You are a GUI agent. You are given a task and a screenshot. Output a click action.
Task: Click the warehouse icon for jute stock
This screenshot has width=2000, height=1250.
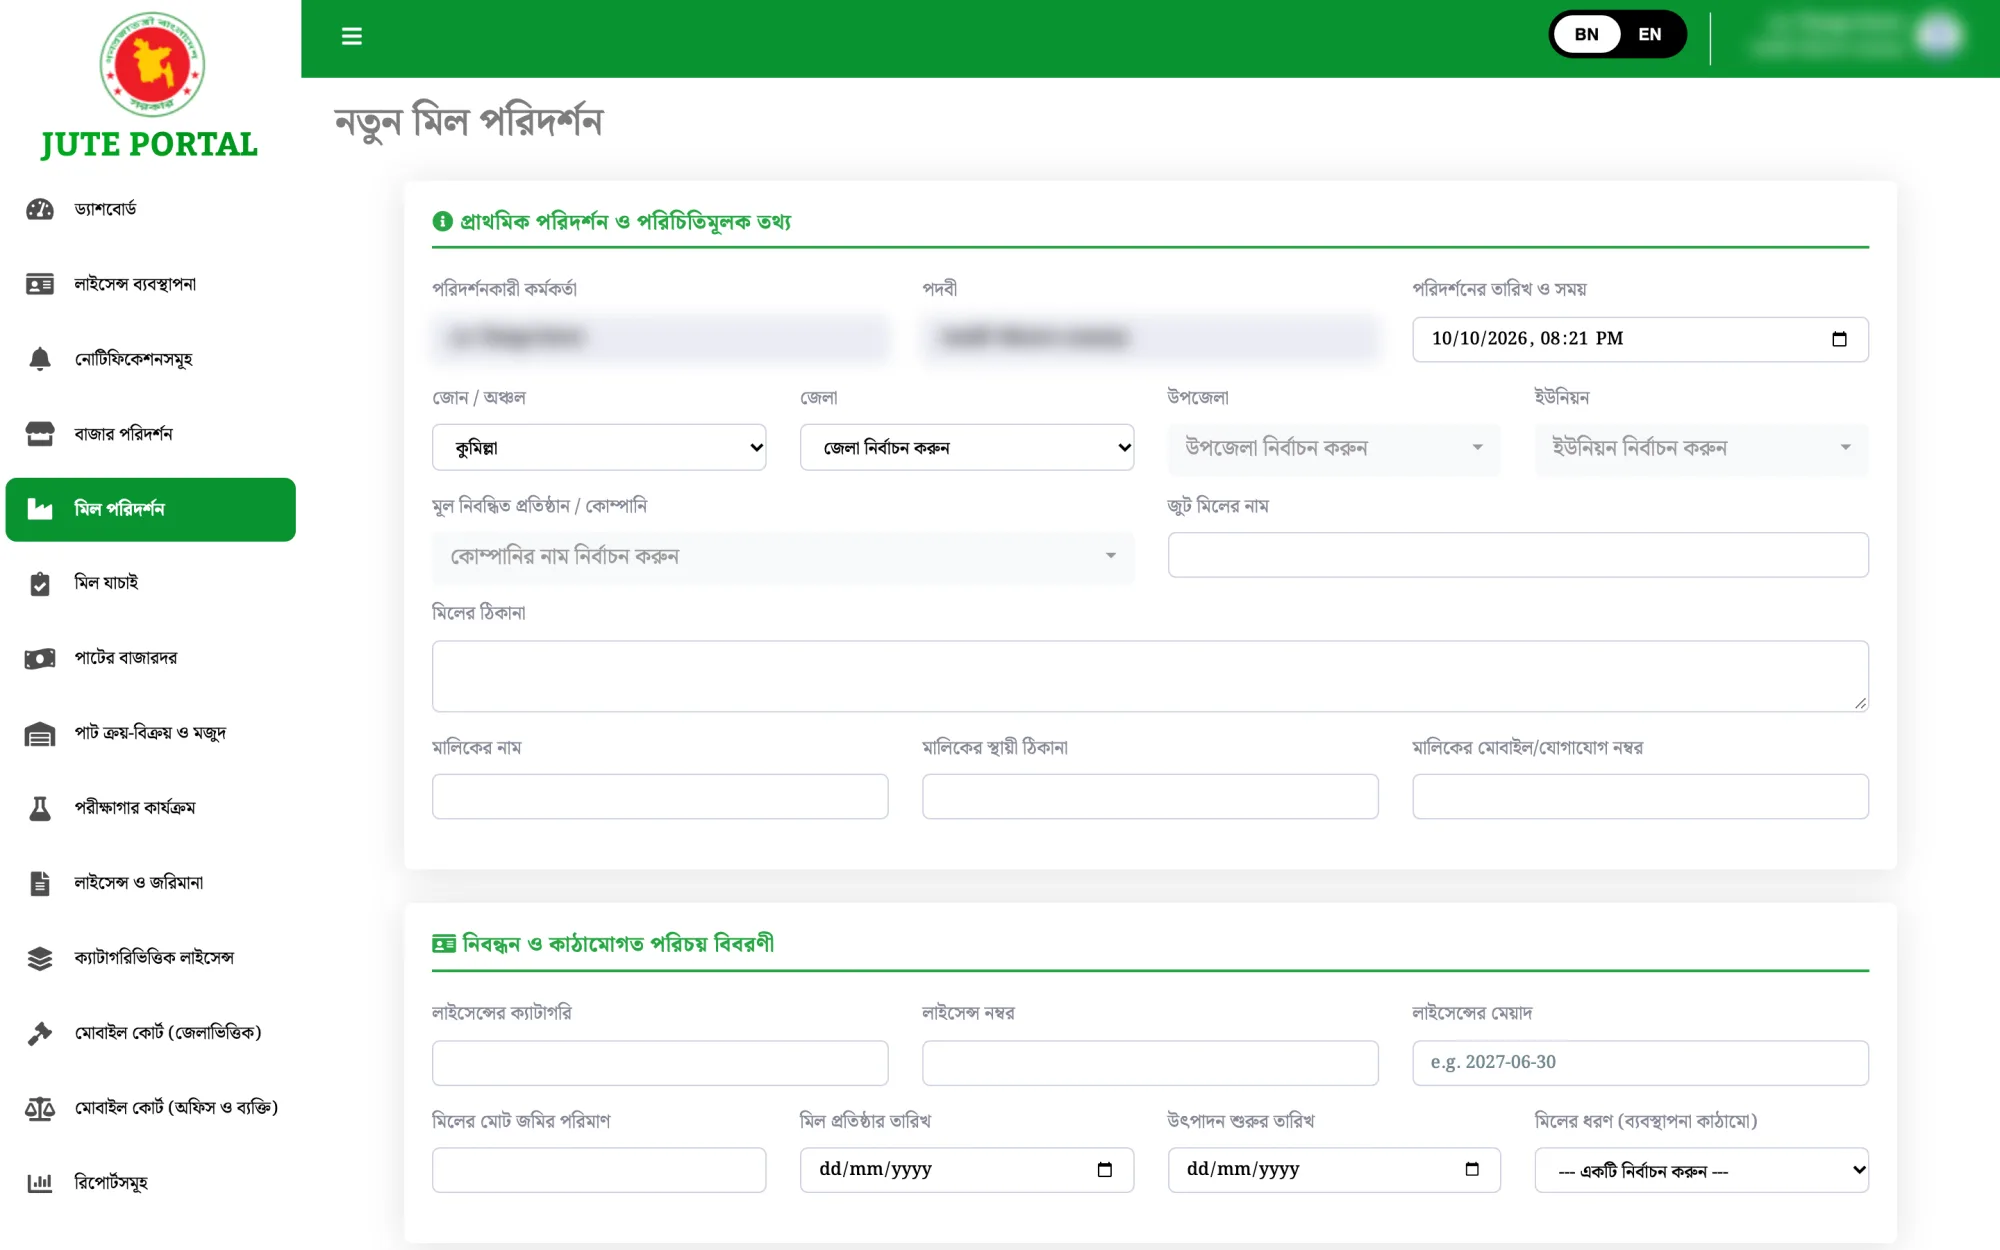coord(40,733)
